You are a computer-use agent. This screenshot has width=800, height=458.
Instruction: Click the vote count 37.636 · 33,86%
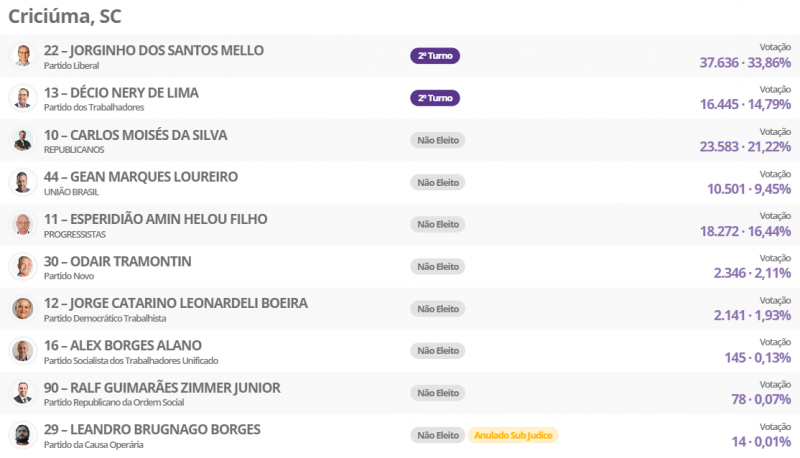tap(745, 62)
